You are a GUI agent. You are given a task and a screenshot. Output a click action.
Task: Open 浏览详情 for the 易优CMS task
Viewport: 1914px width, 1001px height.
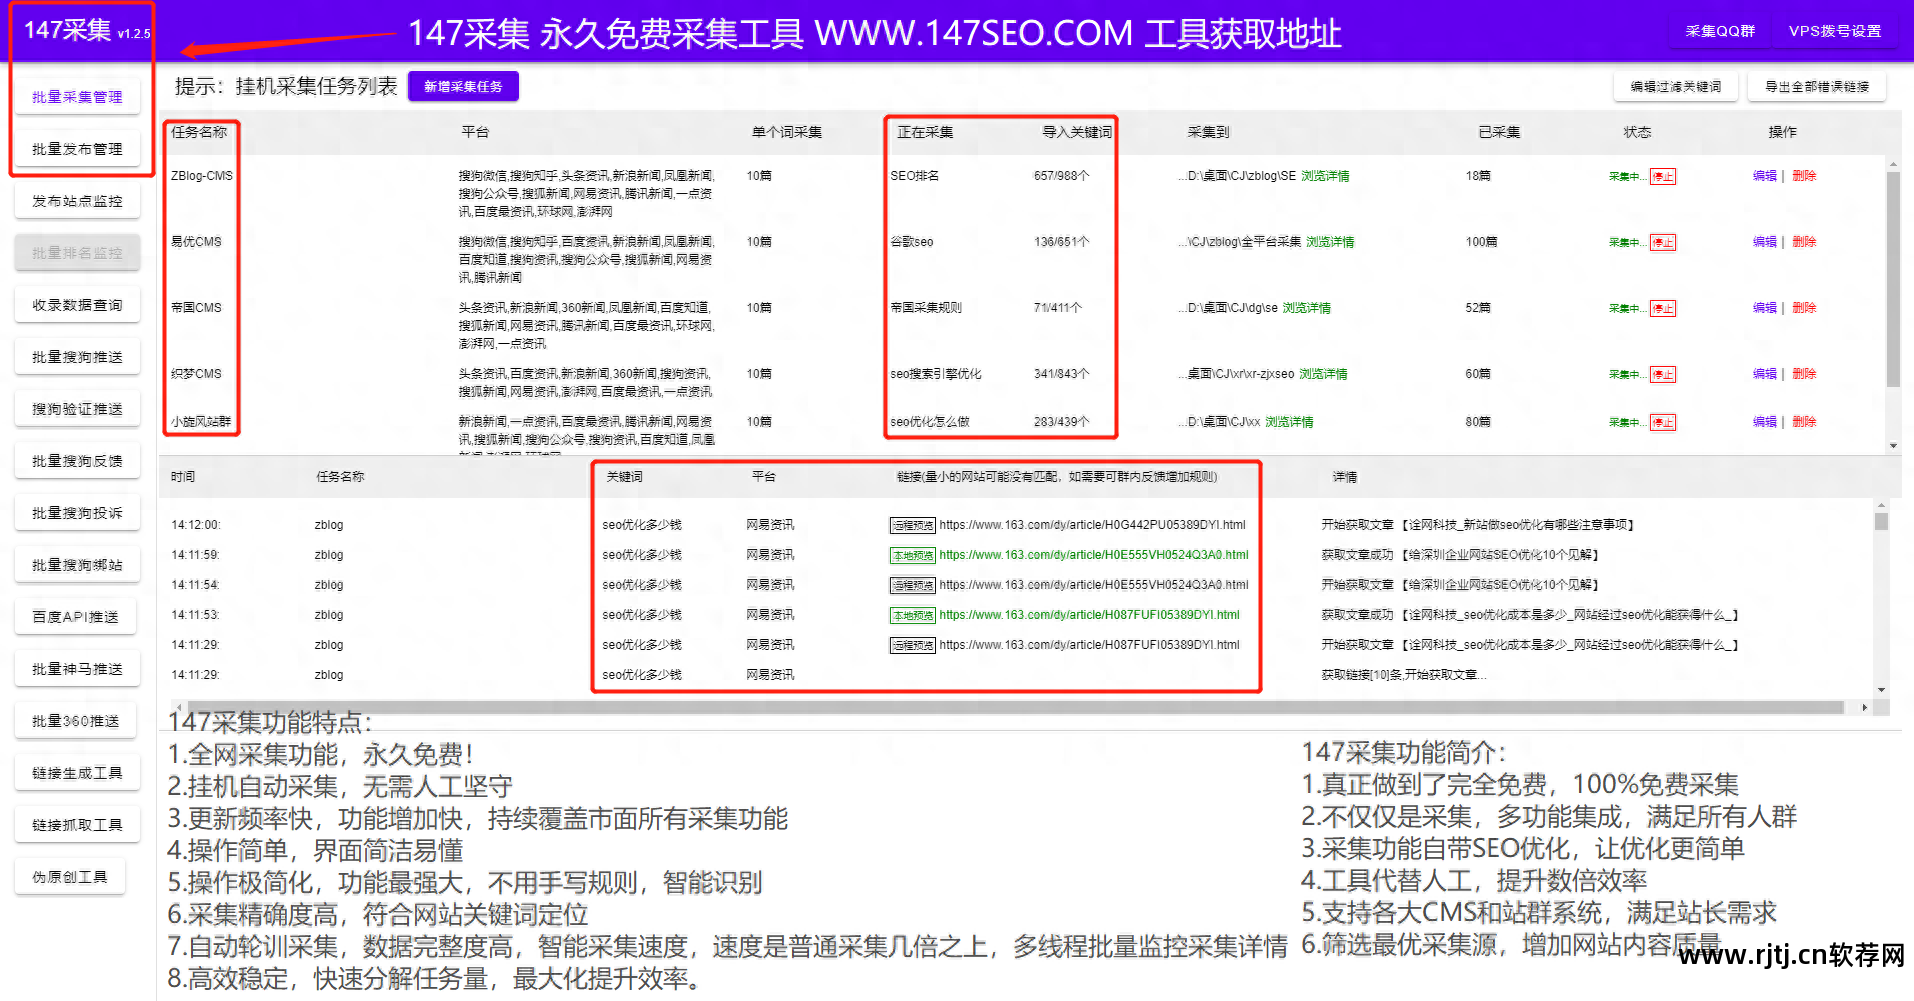click(1330, 241)
